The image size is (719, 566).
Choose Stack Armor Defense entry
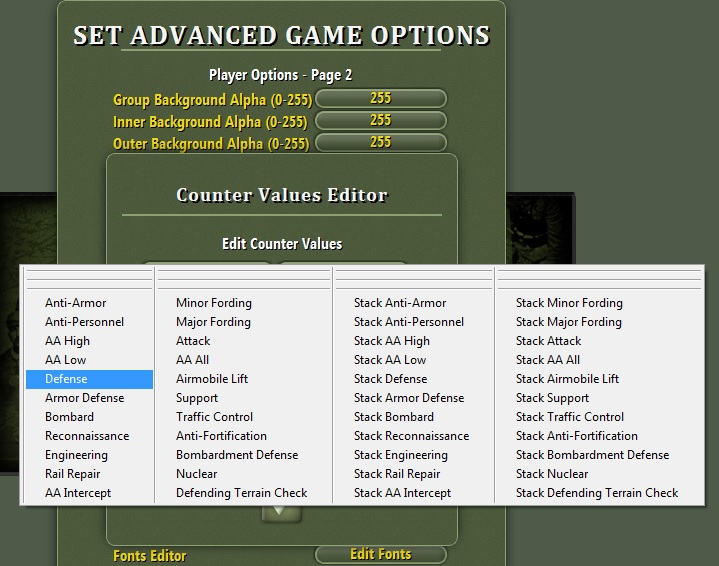click(x=414, y=398)
